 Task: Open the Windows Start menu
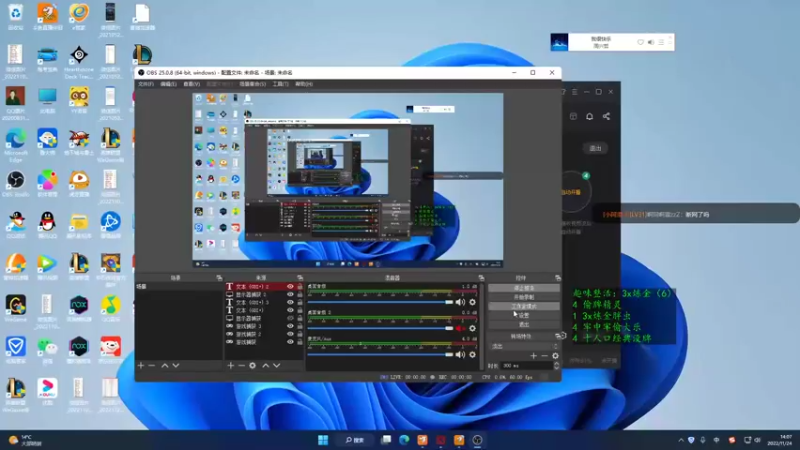click(323, 440)
